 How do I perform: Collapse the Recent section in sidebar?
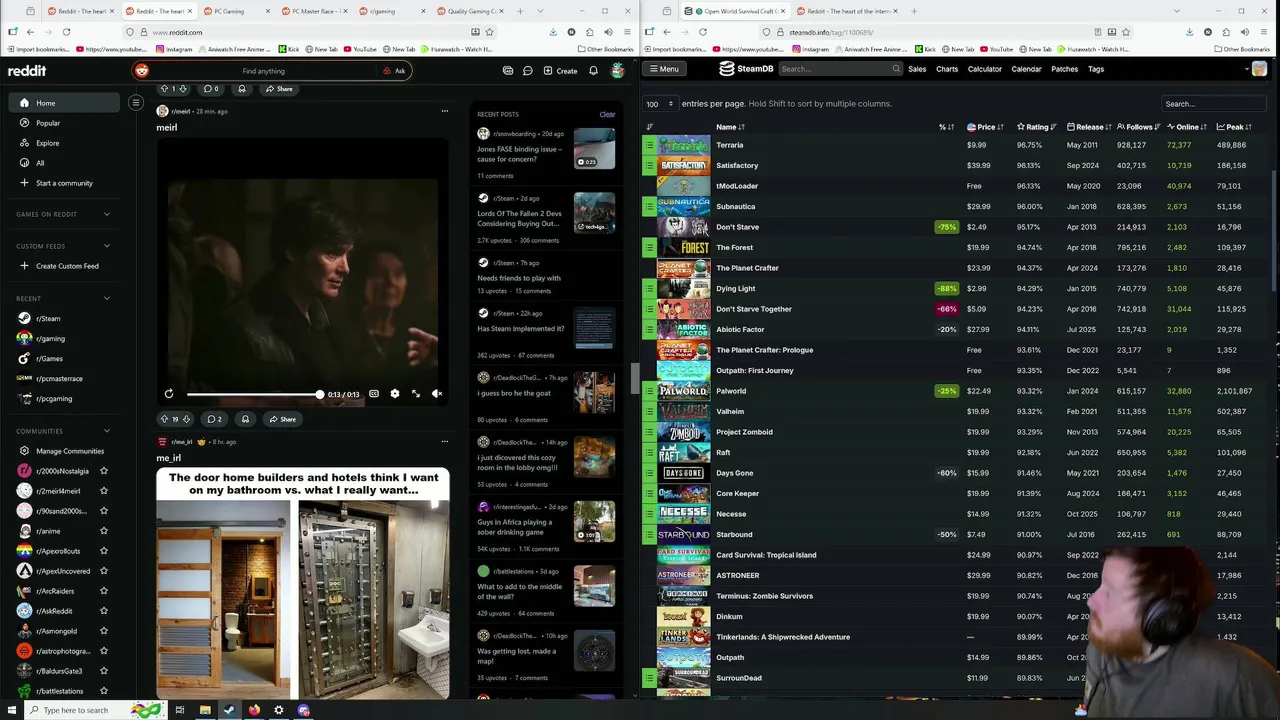107,298
